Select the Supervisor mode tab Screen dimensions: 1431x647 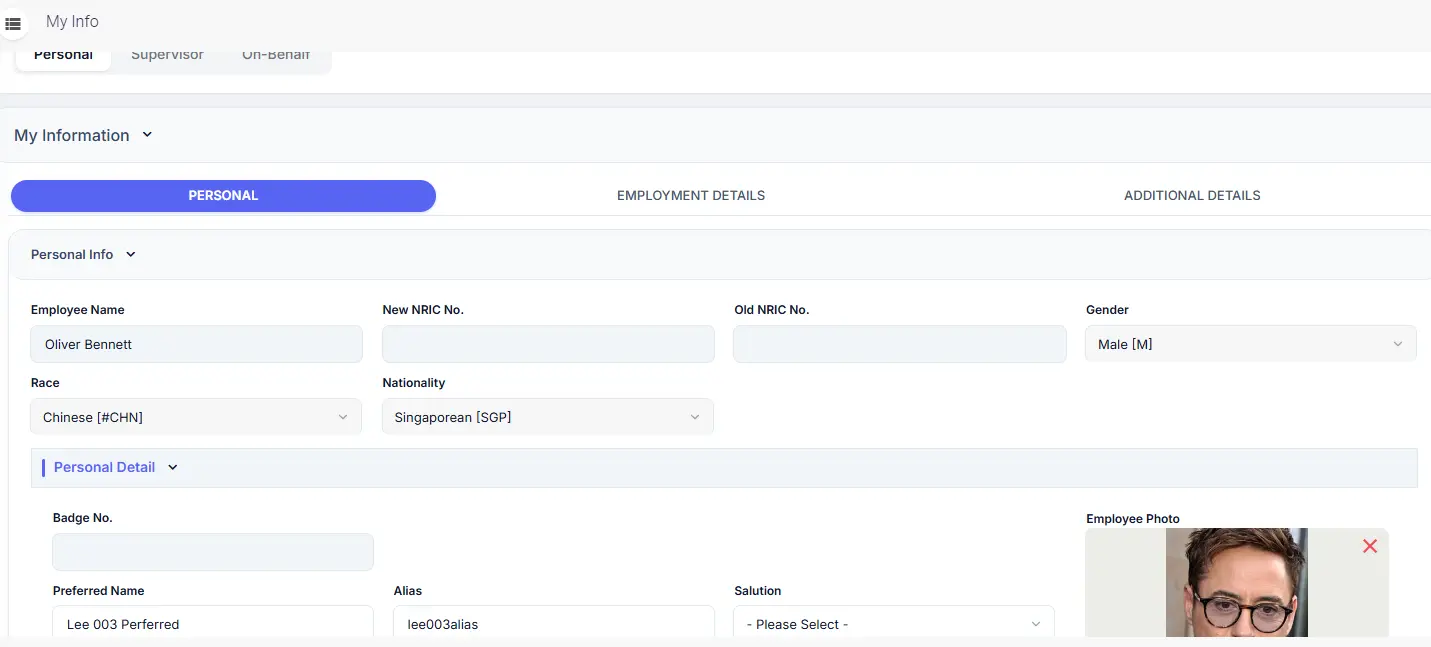pyautogui.click(x=167, y=55)
